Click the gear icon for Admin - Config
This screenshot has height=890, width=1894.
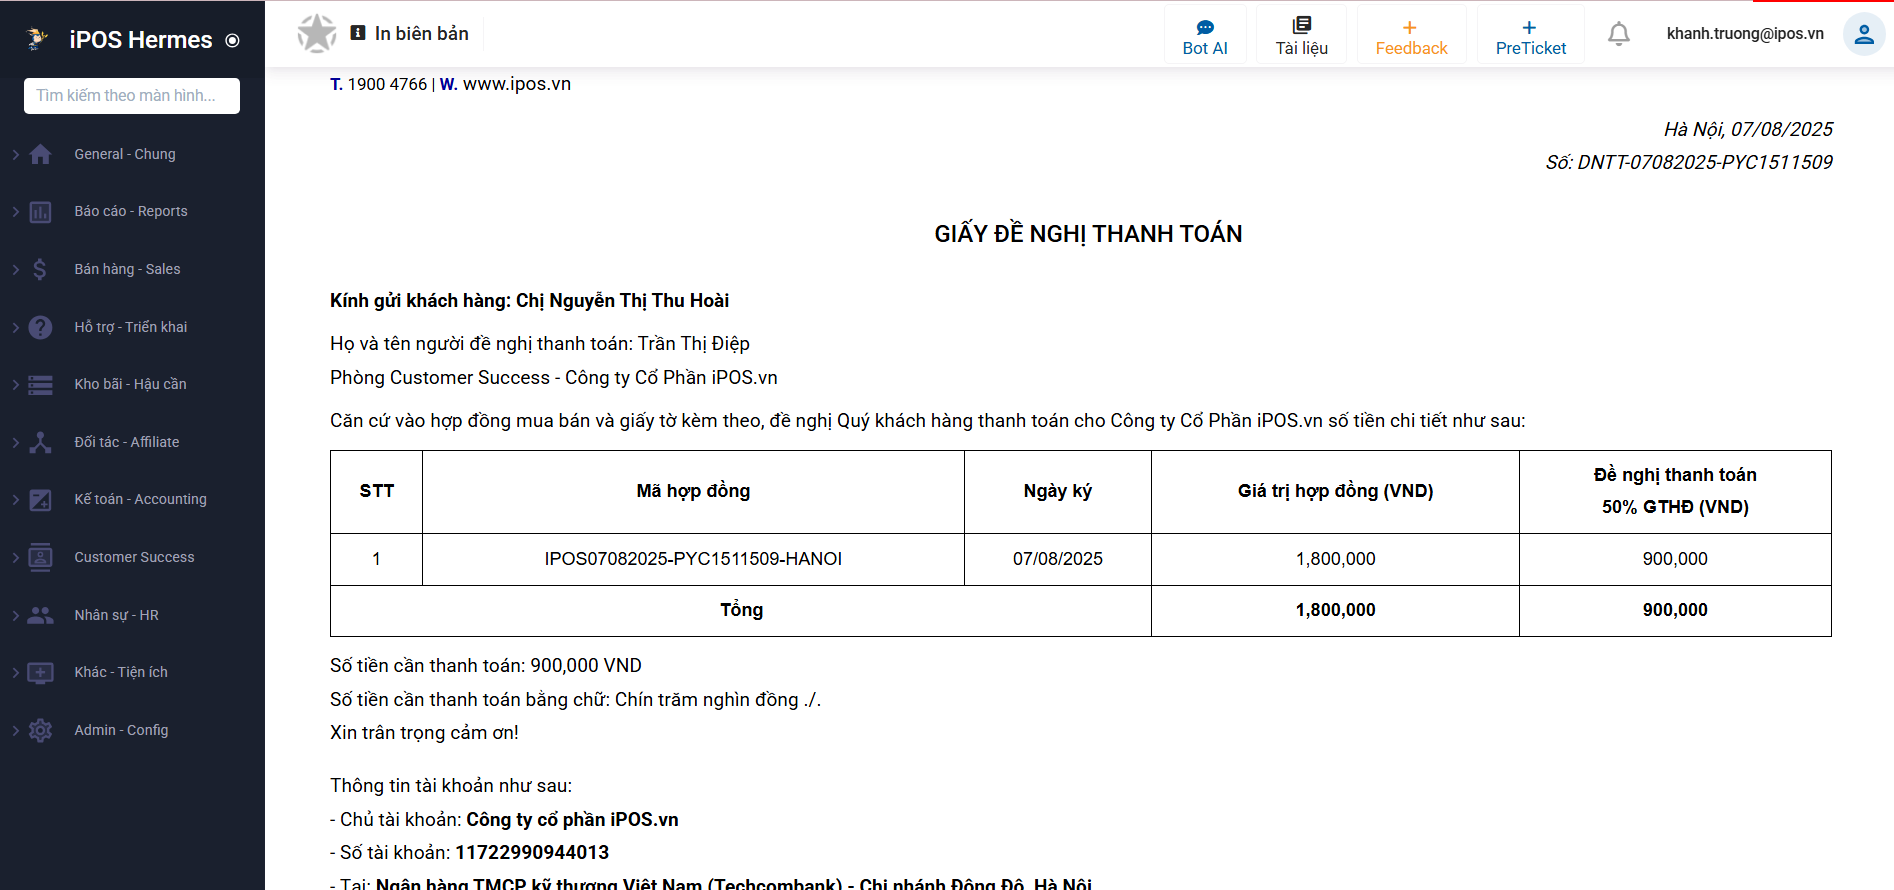tap(40, 730)
